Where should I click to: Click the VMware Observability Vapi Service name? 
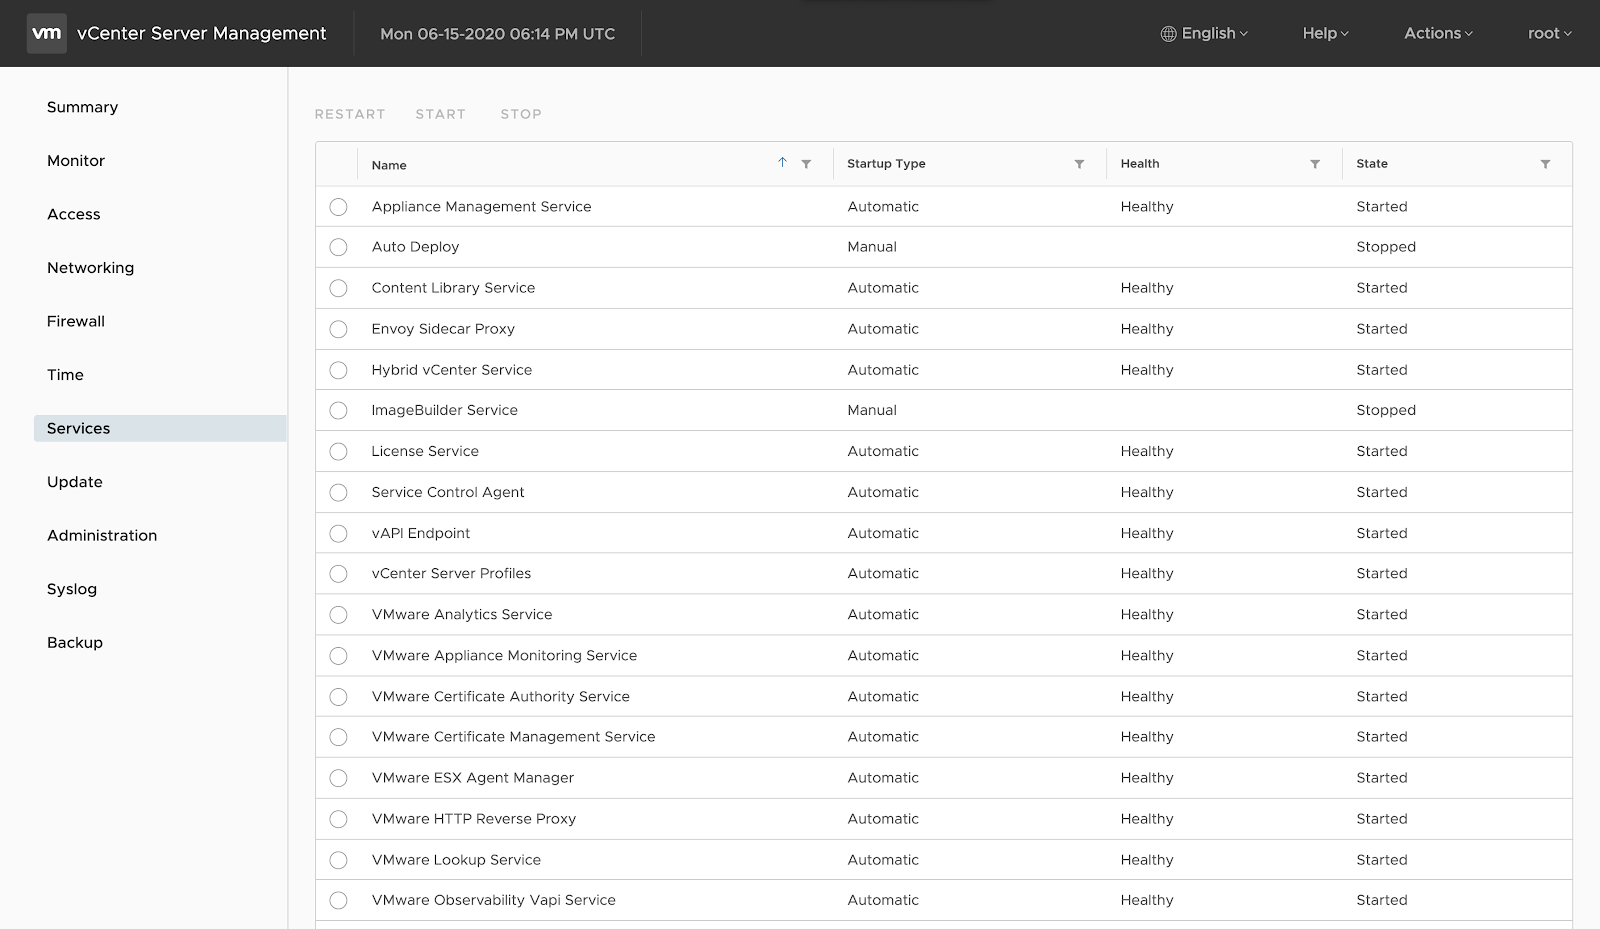pyautogui.click(x=494, y=900)
